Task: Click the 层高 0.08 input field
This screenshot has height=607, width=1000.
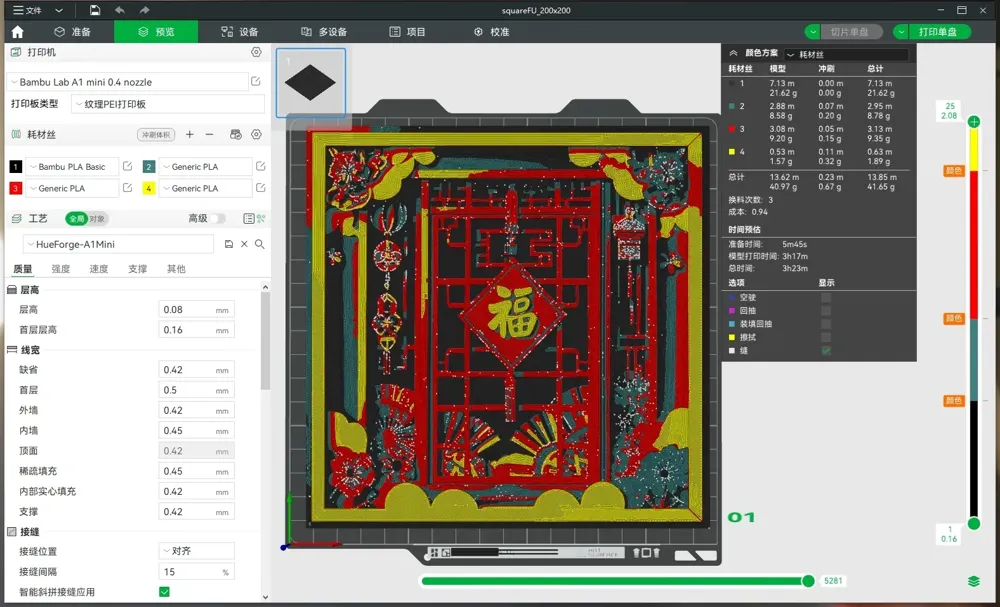Action: 196,309
